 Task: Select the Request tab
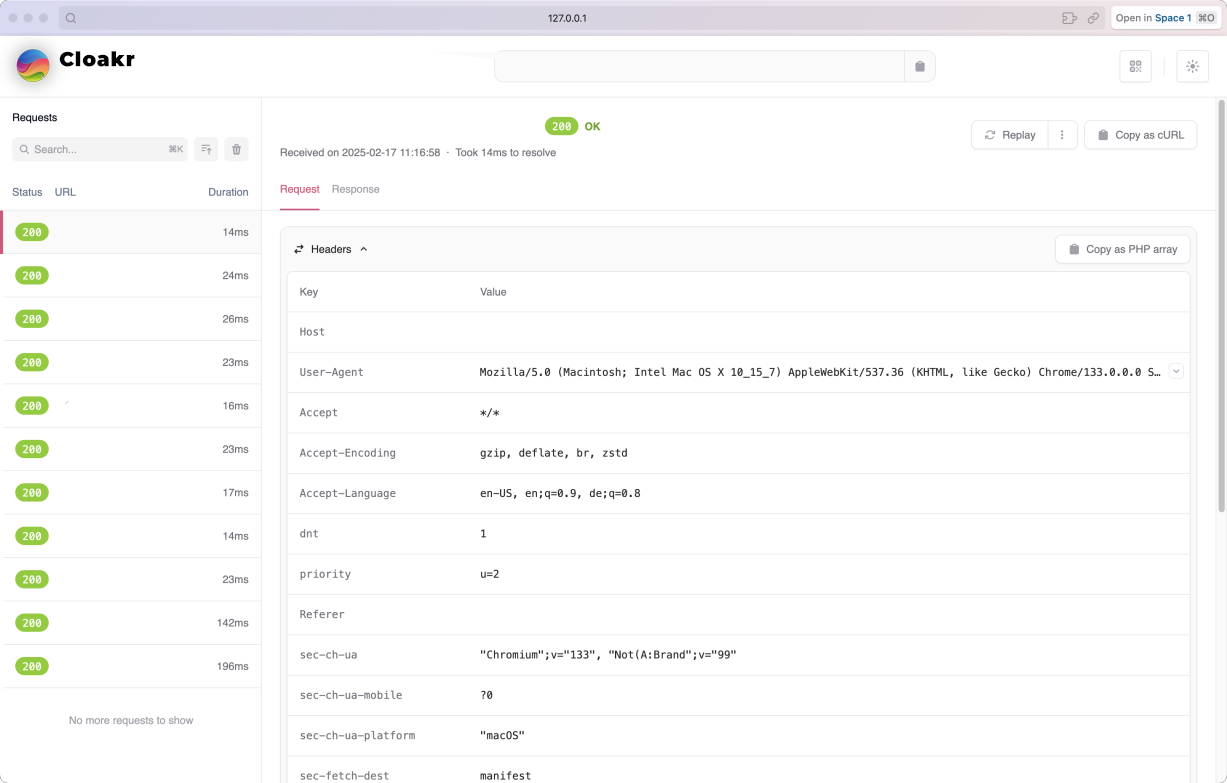[300, 189]
